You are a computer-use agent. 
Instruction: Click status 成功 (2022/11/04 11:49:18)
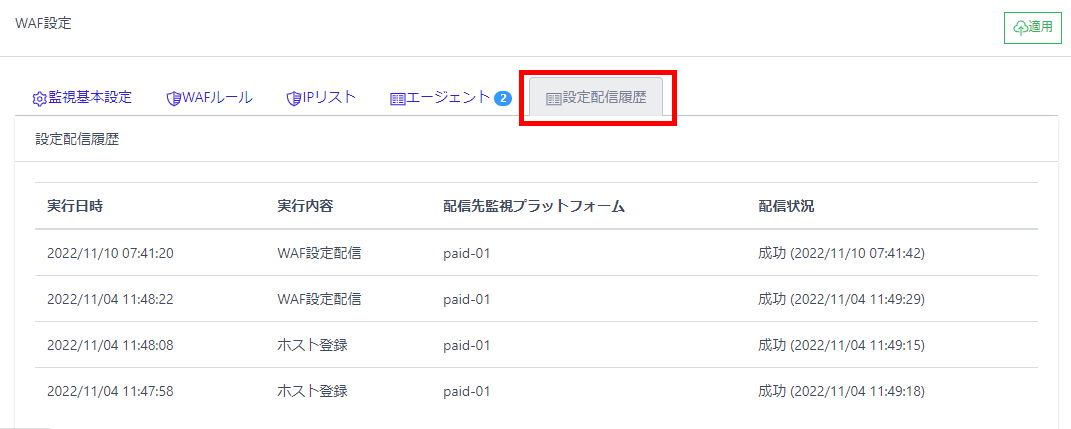pyautogui.click(x=841, y=391)
